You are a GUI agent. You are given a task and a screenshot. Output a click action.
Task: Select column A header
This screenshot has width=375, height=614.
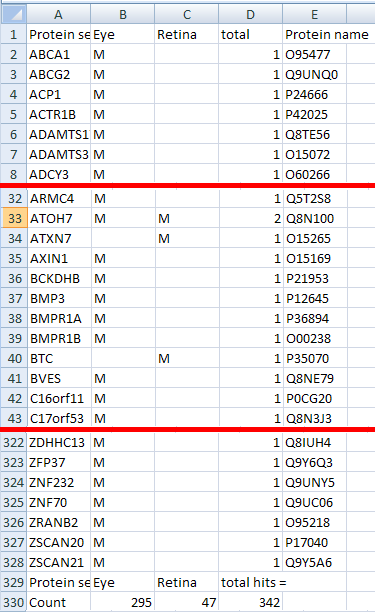coord(58,14)
